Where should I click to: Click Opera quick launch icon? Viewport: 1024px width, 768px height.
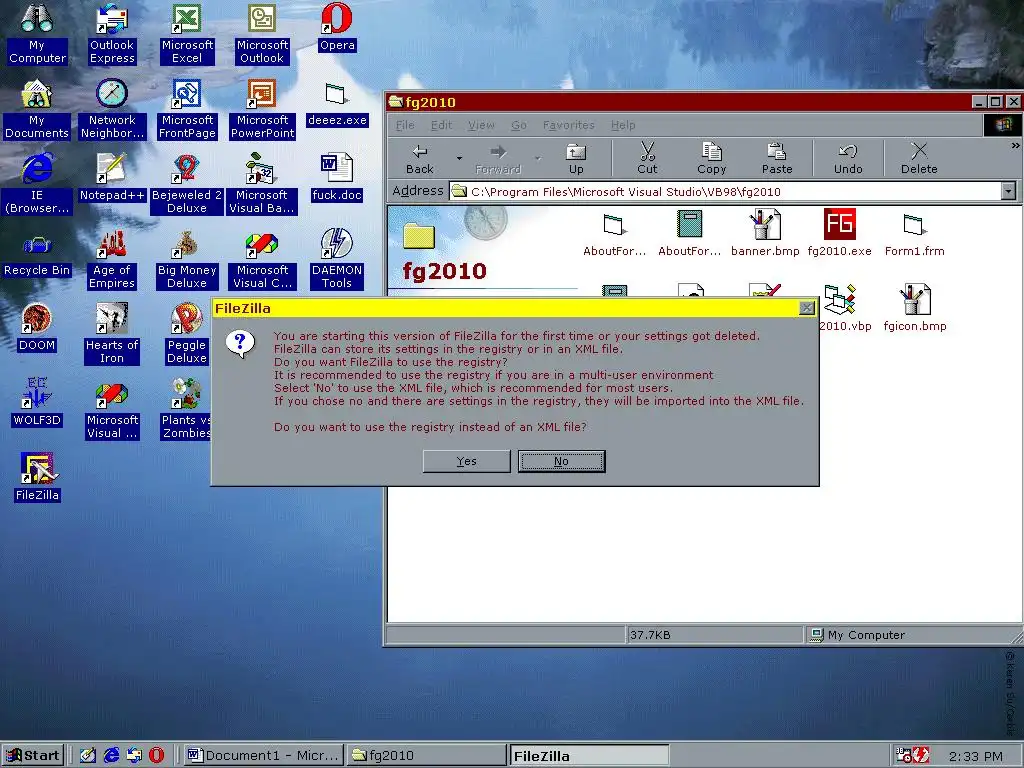point(156,756)
